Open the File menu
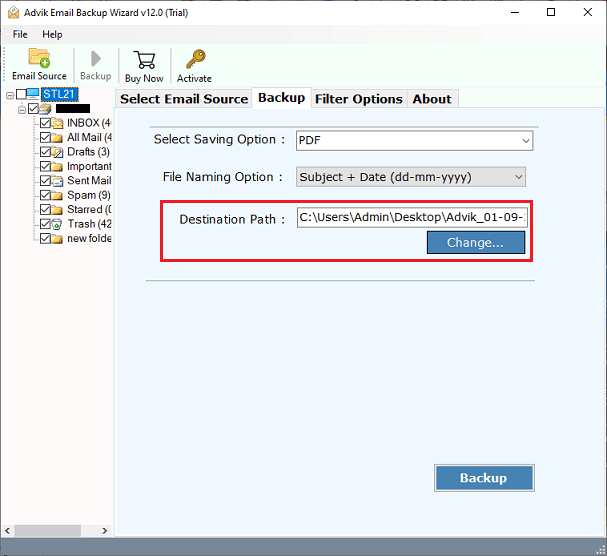 (20, 34)
